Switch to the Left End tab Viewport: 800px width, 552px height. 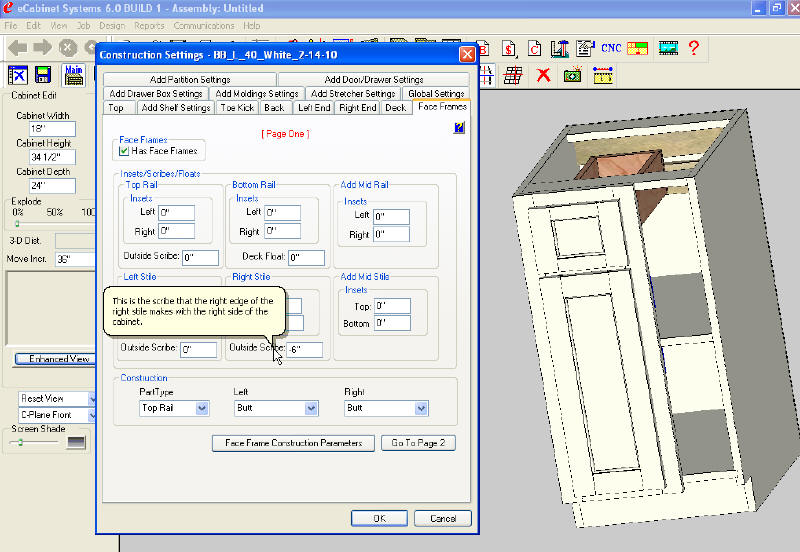(x=314, y=108)
